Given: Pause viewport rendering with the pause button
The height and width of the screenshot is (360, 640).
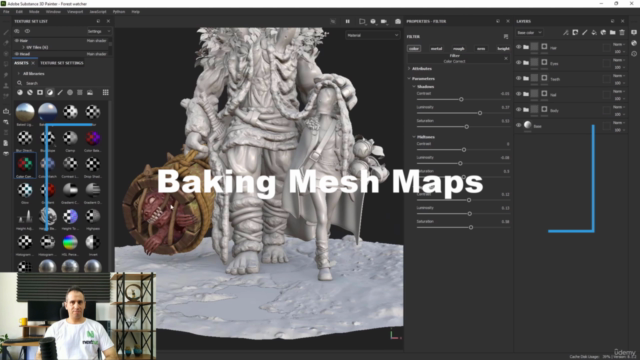Looking at the screenshot, I should click(348, 21).
